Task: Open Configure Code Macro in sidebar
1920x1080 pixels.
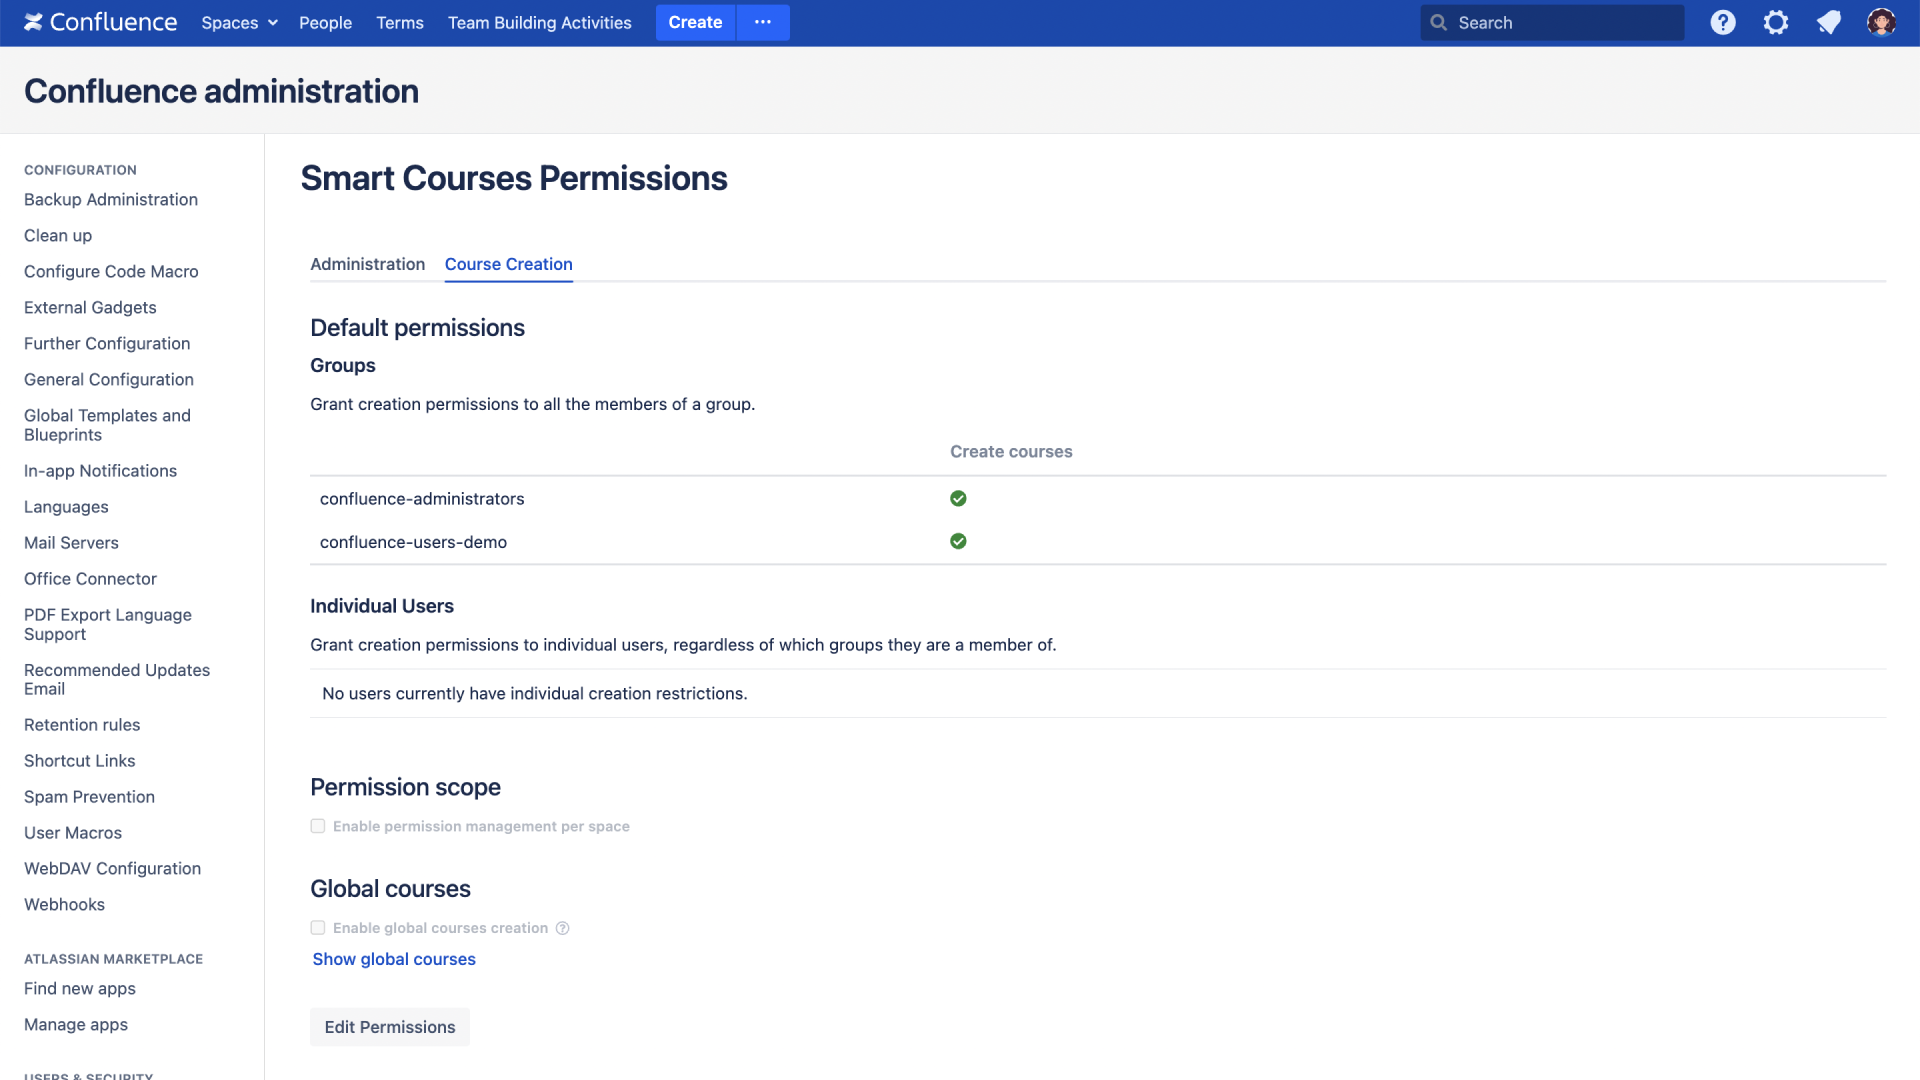Action: click(111, 271)
